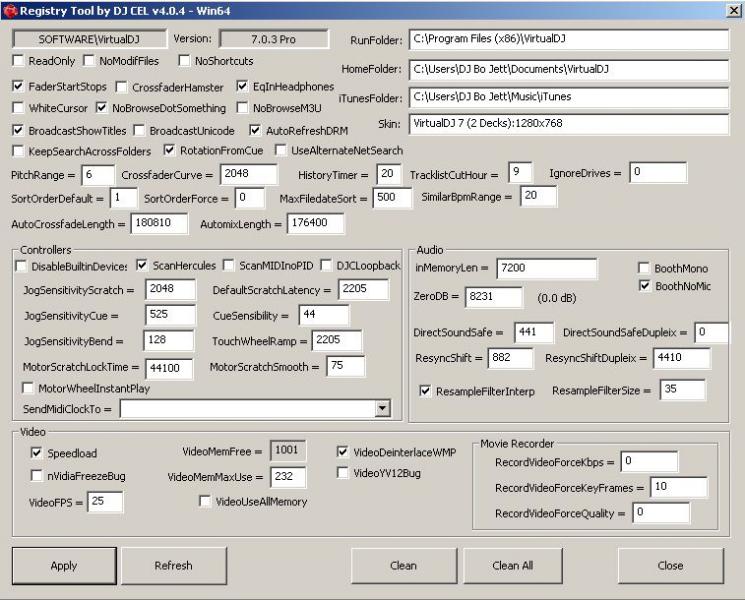This screenshot has width=745, height=600.
Task: Click the Refresh button
Action: coord(174,565)
